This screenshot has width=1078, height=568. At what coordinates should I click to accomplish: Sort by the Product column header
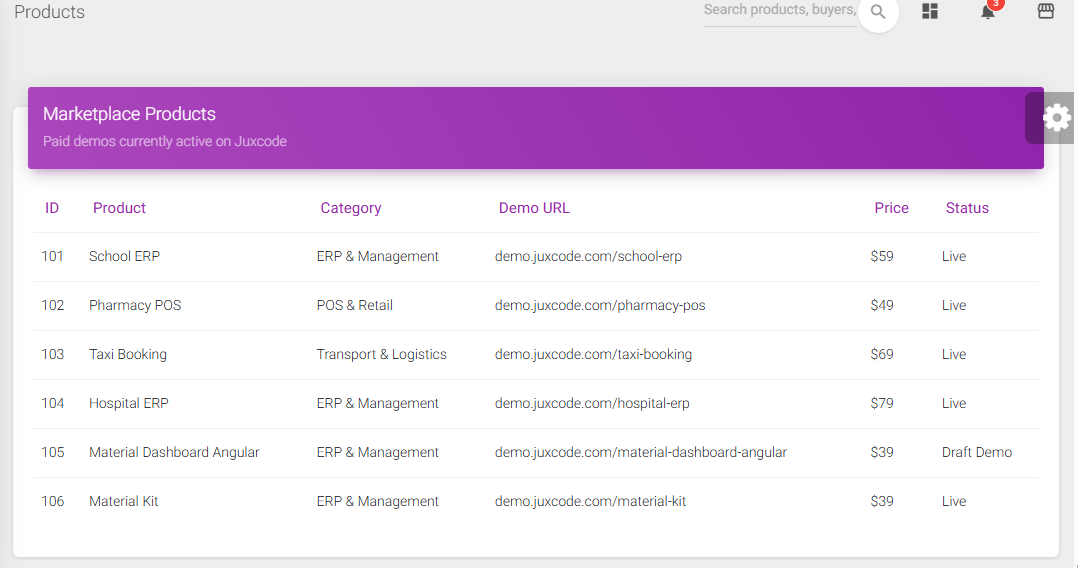click(x=119, y=208)
